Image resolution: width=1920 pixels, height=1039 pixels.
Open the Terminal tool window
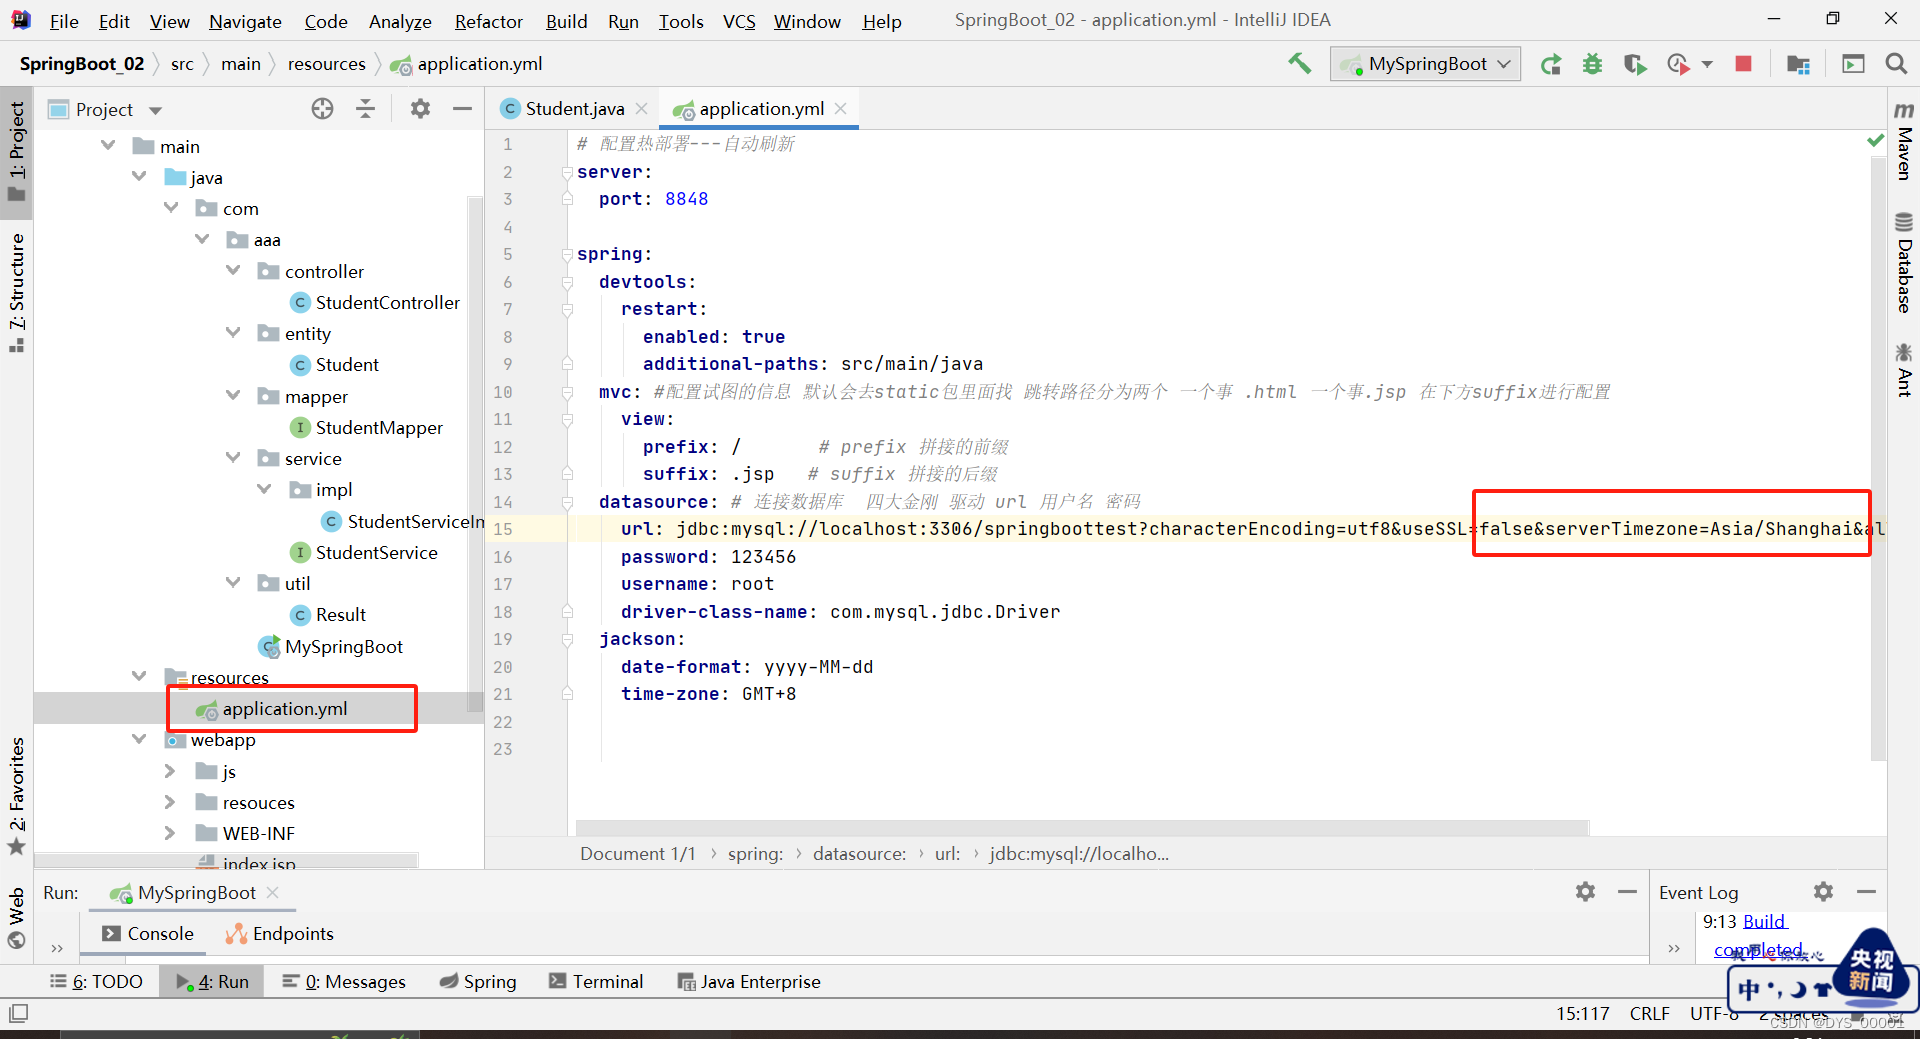[596, 981]
